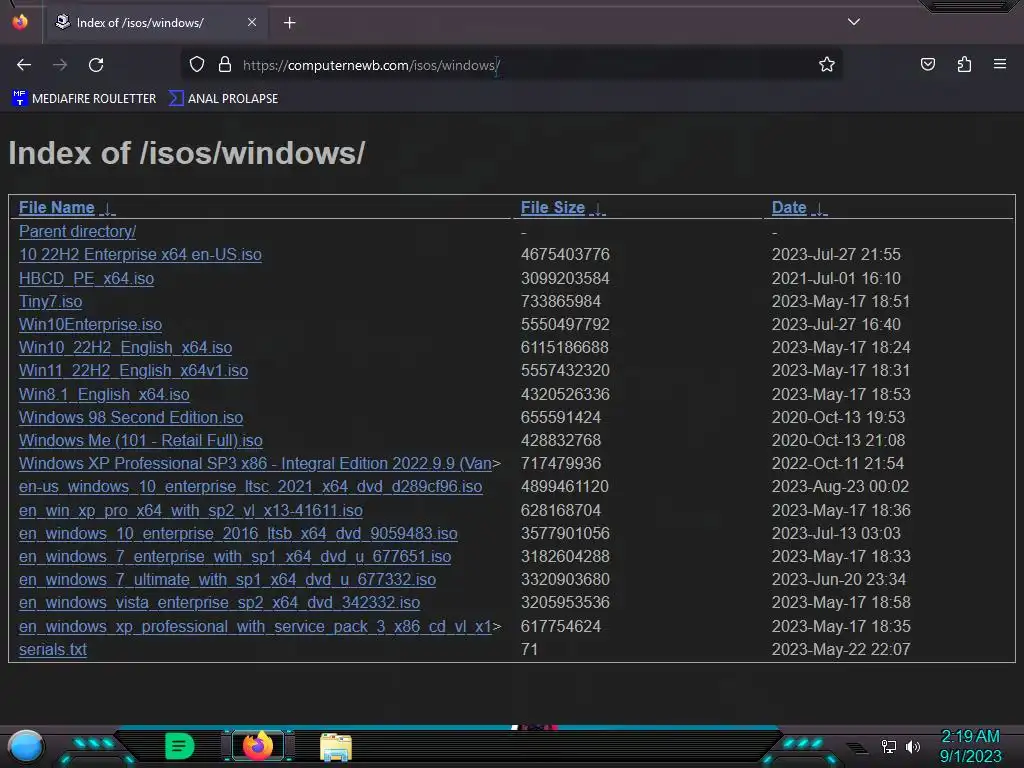
Task: Go back to the previous page
Action: [24, 65]
